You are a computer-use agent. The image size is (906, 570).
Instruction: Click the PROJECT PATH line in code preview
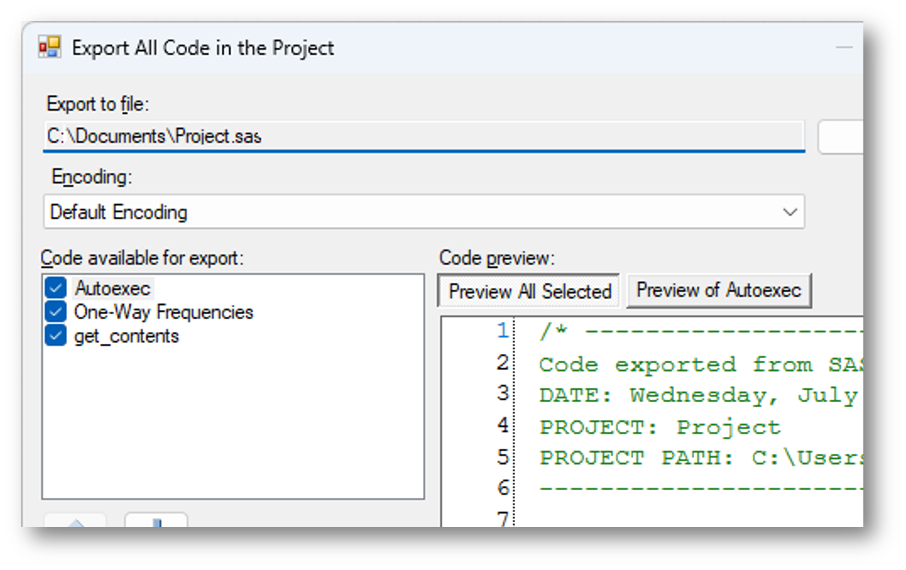[x=700, y=458]
